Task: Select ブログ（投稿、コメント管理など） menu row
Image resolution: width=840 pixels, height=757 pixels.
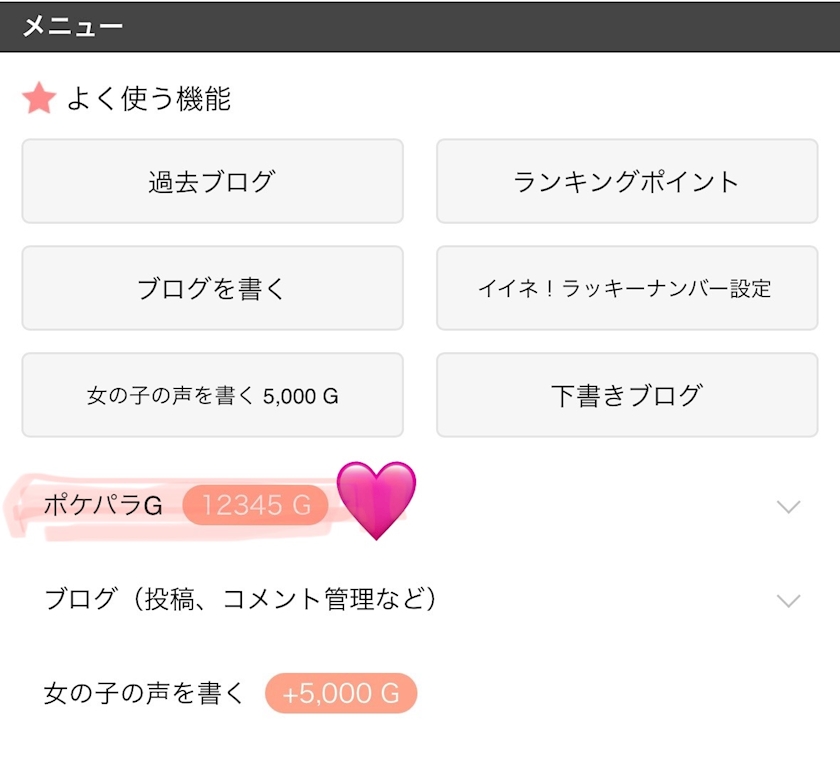Action: point(241,600)
